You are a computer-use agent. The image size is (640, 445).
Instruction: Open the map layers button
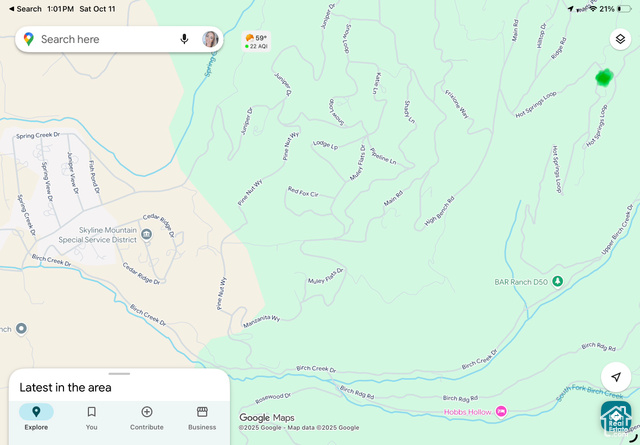620,39
